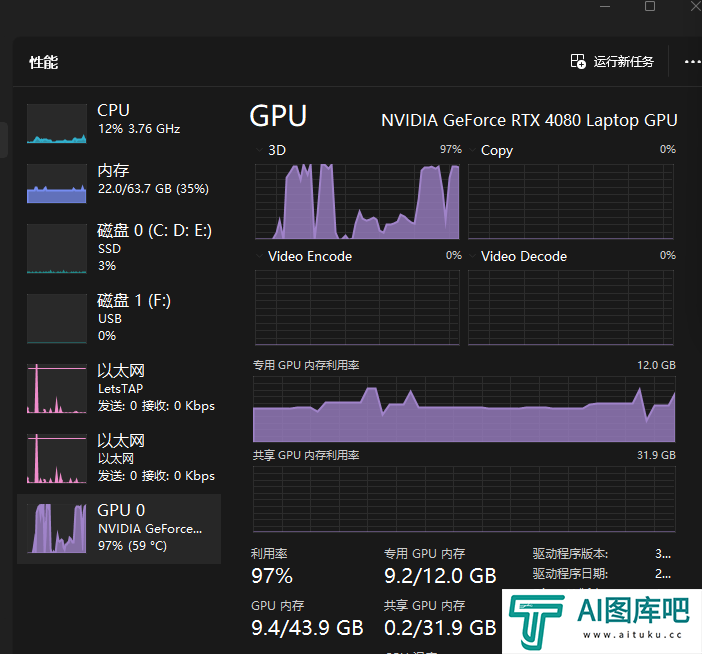The image size is (702, 654).
Task: Click the Copy engine graph
Action: point(571,201)
